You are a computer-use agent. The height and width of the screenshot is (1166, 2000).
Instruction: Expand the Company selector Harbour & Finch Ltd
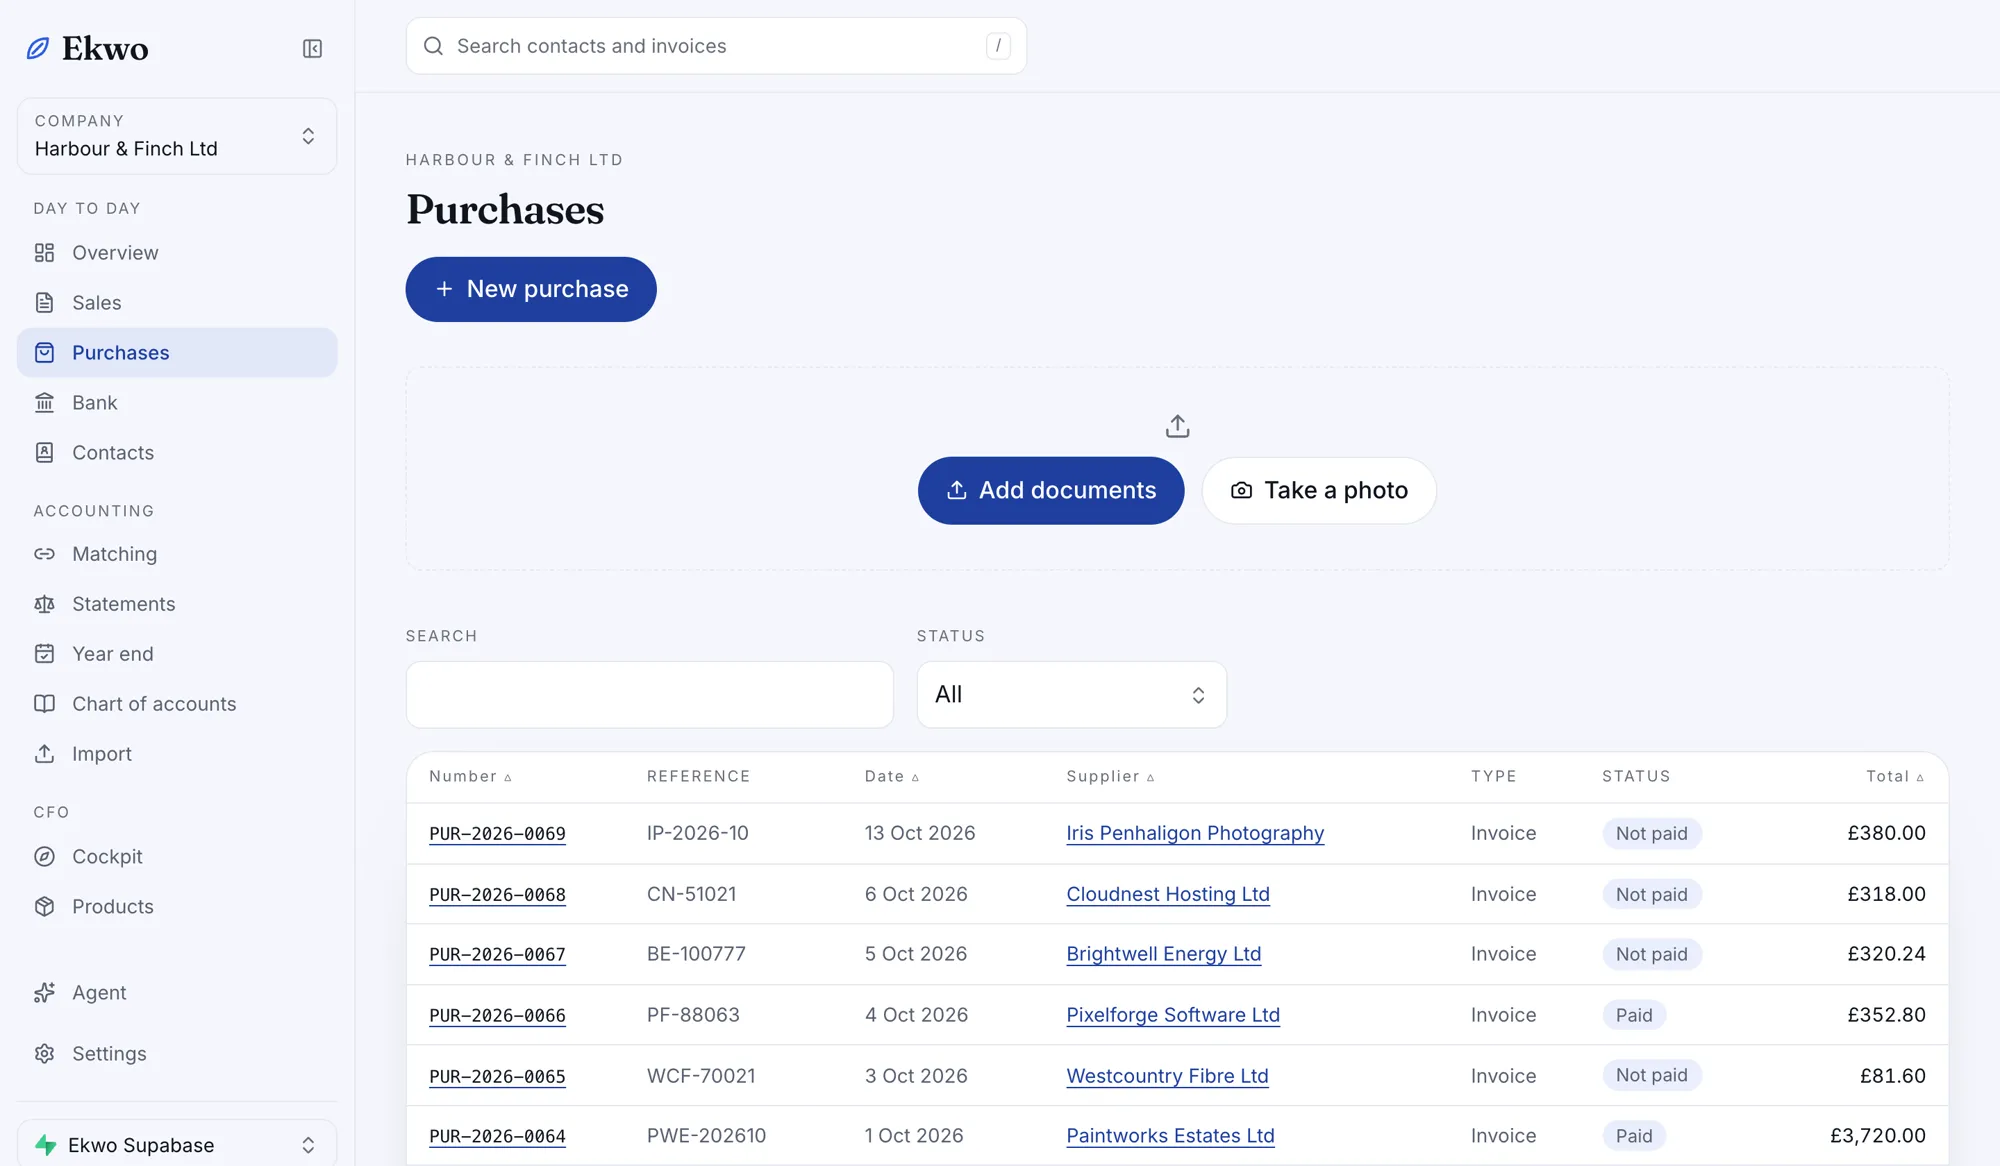(177, 136)
